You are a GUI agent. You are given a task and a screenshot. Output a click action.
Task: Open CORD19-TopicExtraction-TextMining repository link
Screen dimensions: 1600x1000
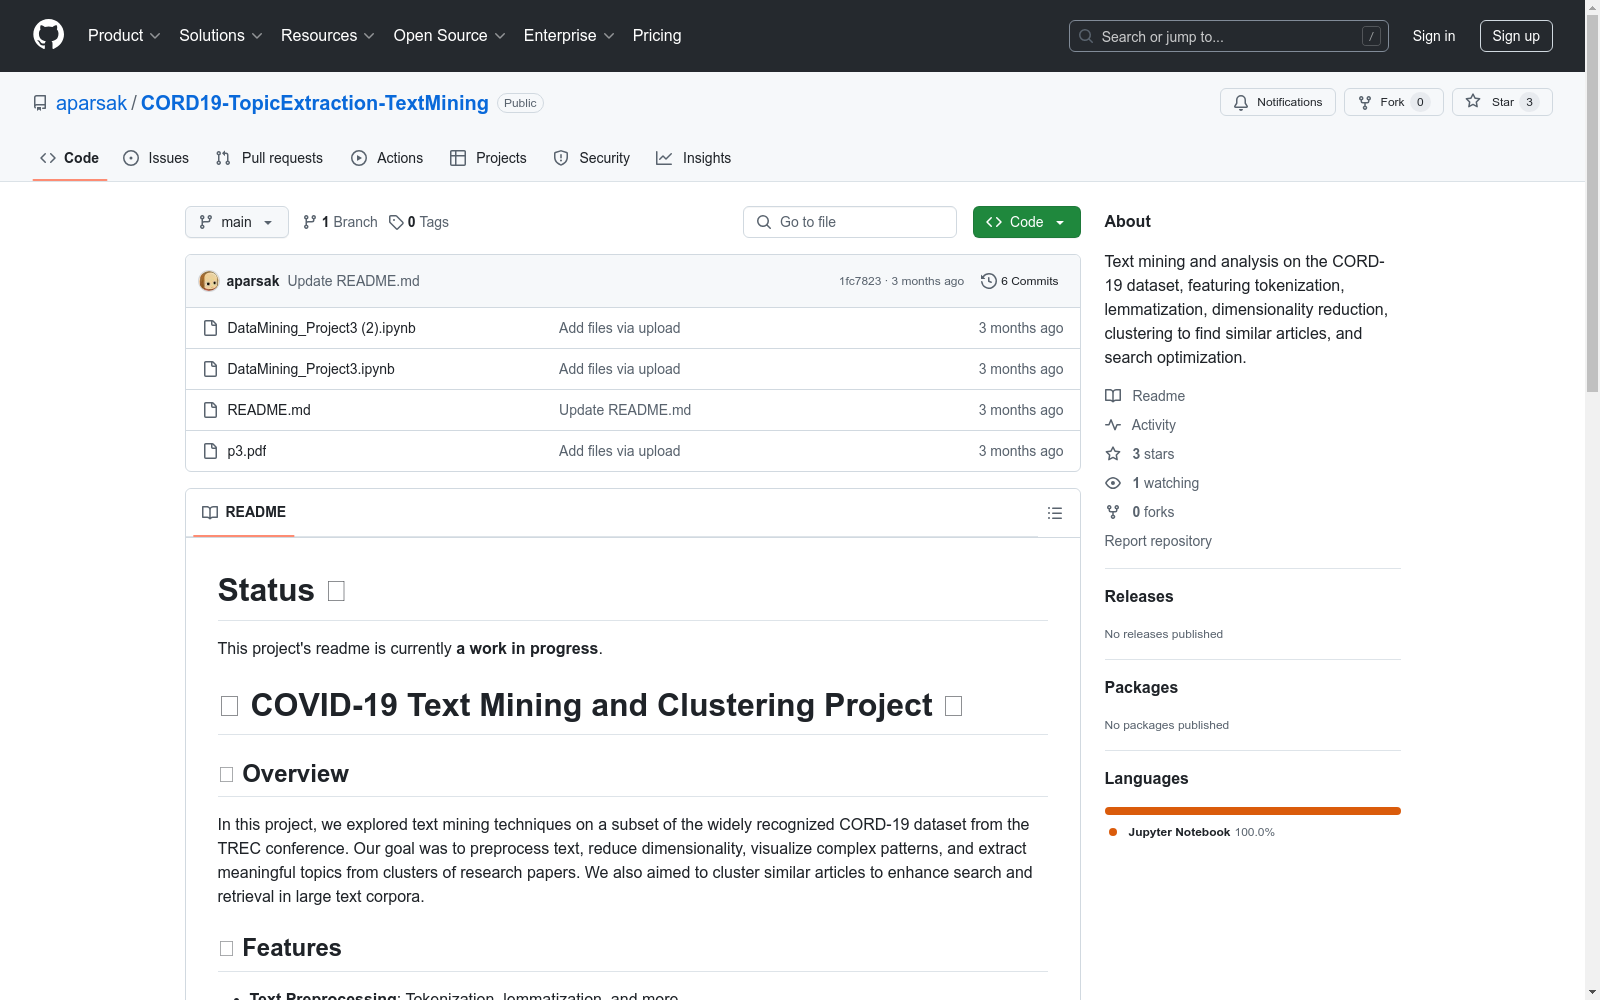[x=314, y=103]
